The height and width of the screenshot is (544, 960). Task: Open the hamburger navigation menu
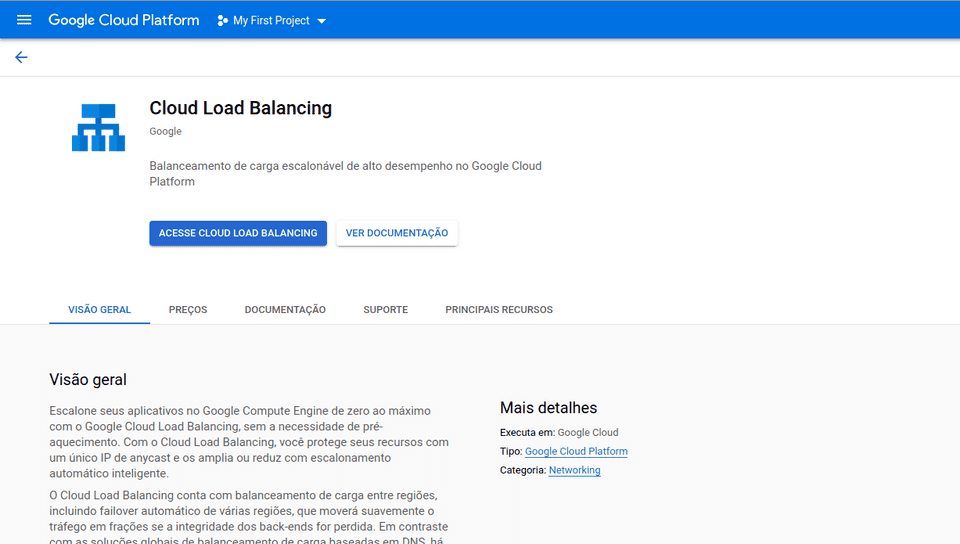coord(24,20)
